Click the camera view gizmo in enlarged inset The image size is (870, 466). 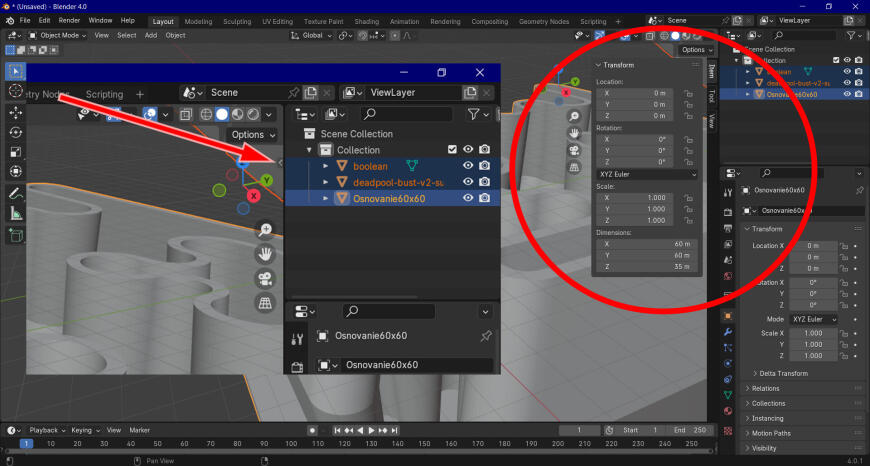pyautogui.click(x=266, y=278)
